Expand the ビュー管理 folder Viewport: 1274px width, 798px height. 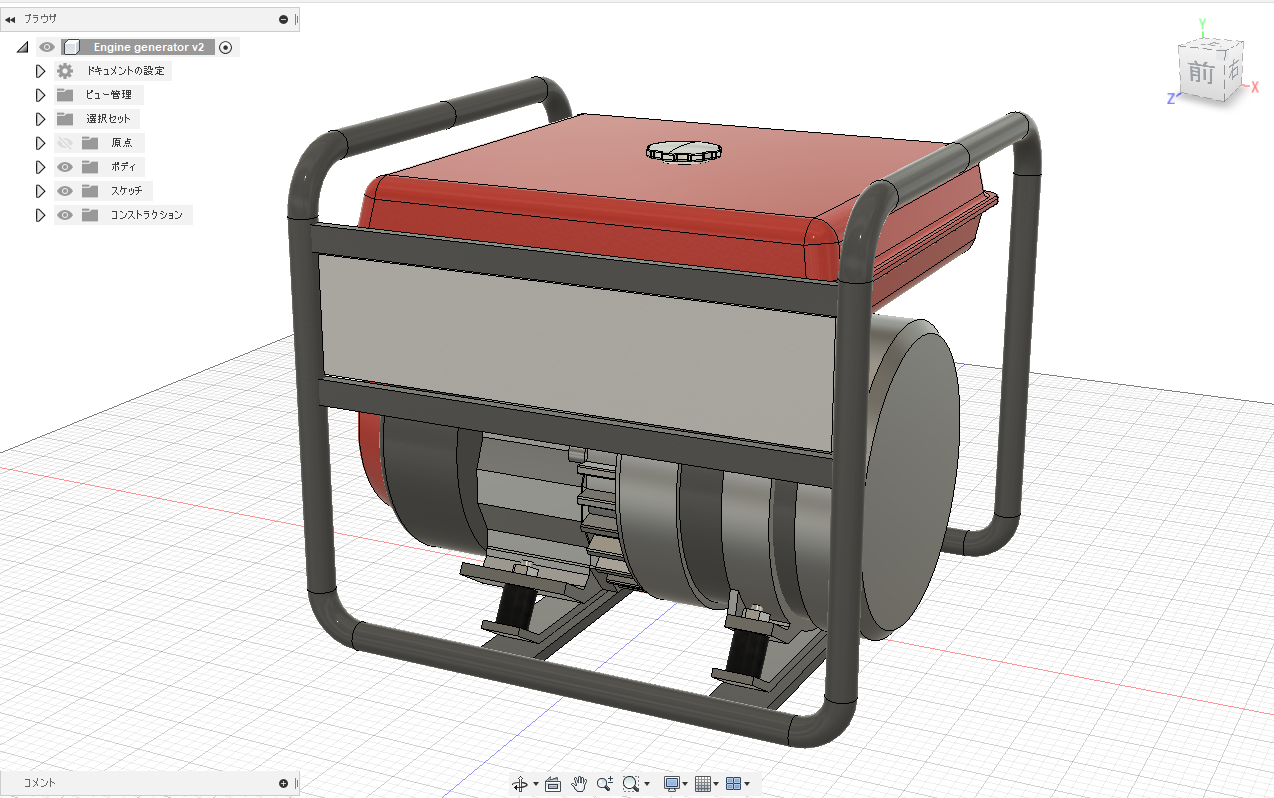coord(41,95)
